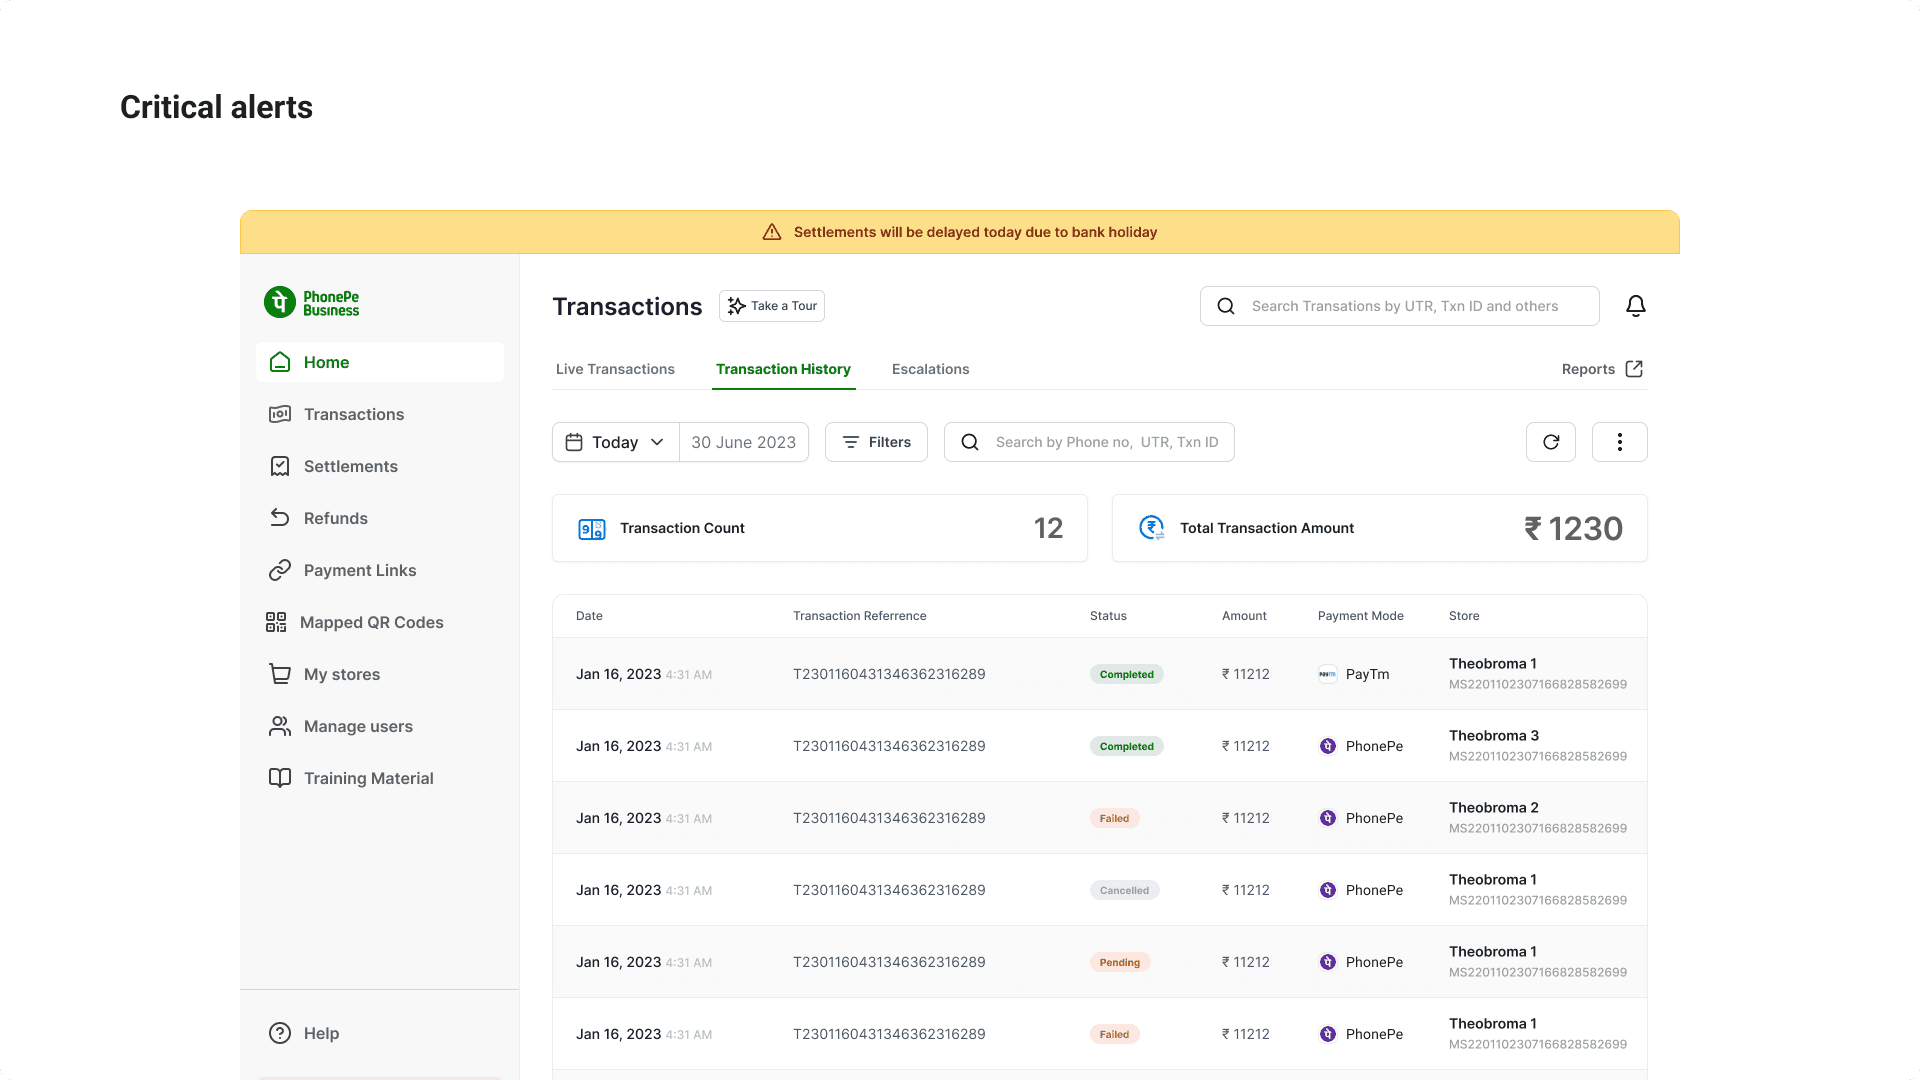Open the Filters panel
The height and width of the screenshot is (1080, 1920).
(x=876, y=442)
